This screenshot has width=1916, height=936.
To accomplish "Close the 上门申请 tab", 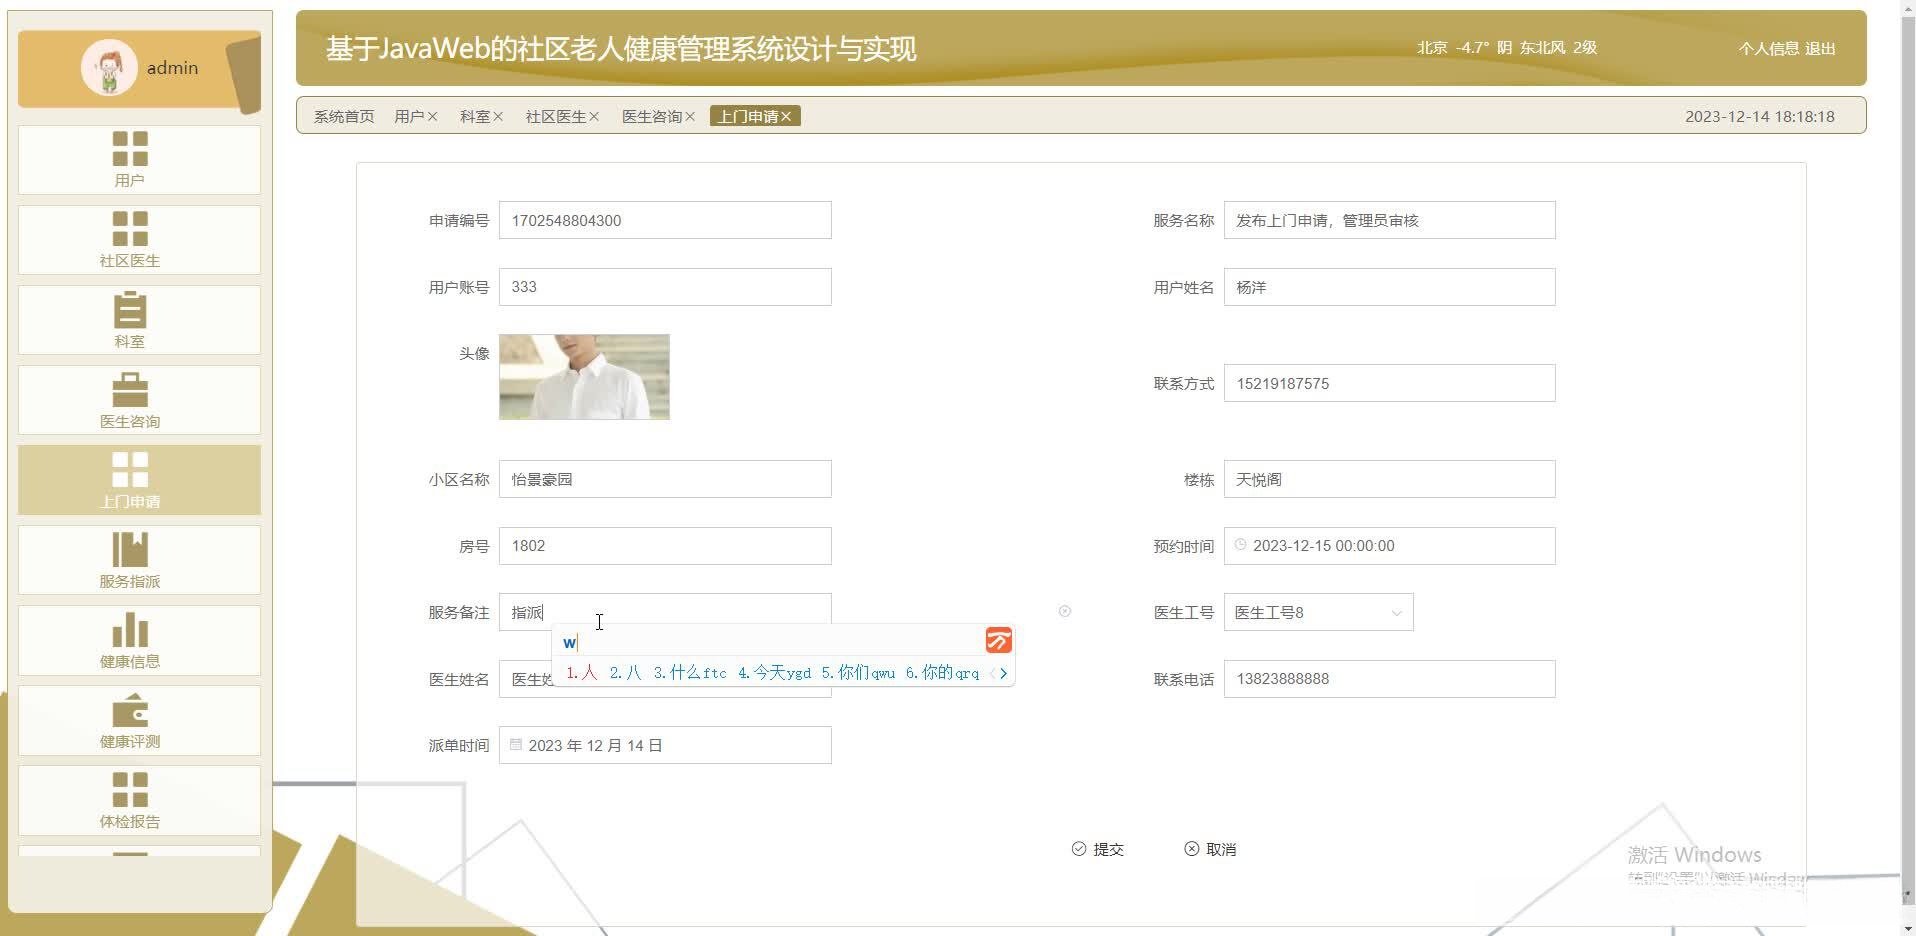I will [786, 117].
